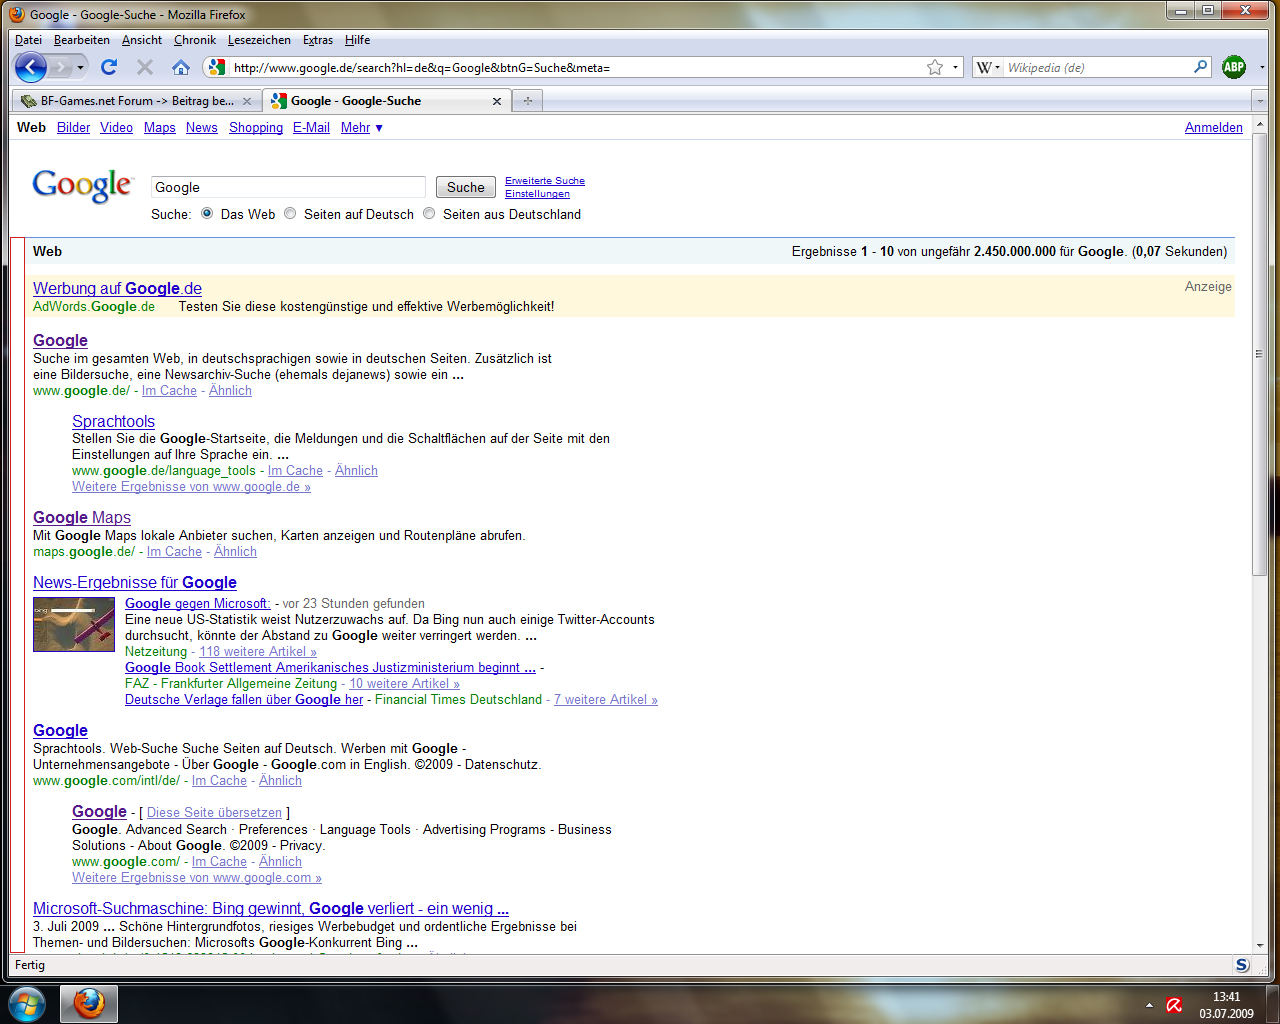
Task: Click the Avira tray icon
Action: (1174, 1005)
